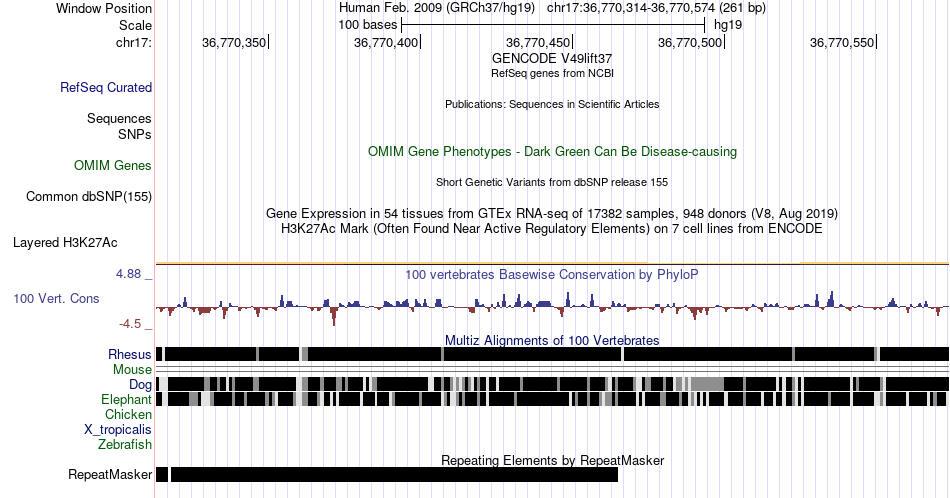Click the Elephant alignment row label
The image size is (950, 498).
(x=126, y=399)
